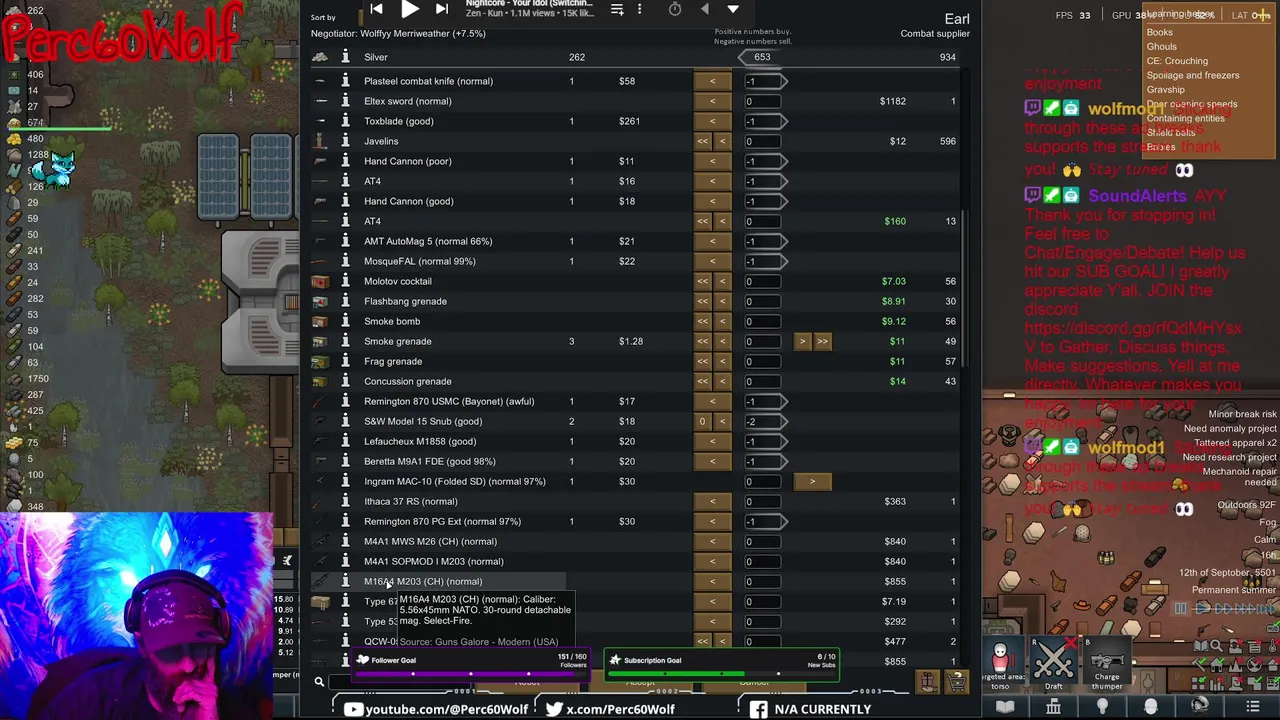Open info for Molotov cocktail row
Screen dimensions: 1280x720
pyautogui.click(x=345, y=281)
